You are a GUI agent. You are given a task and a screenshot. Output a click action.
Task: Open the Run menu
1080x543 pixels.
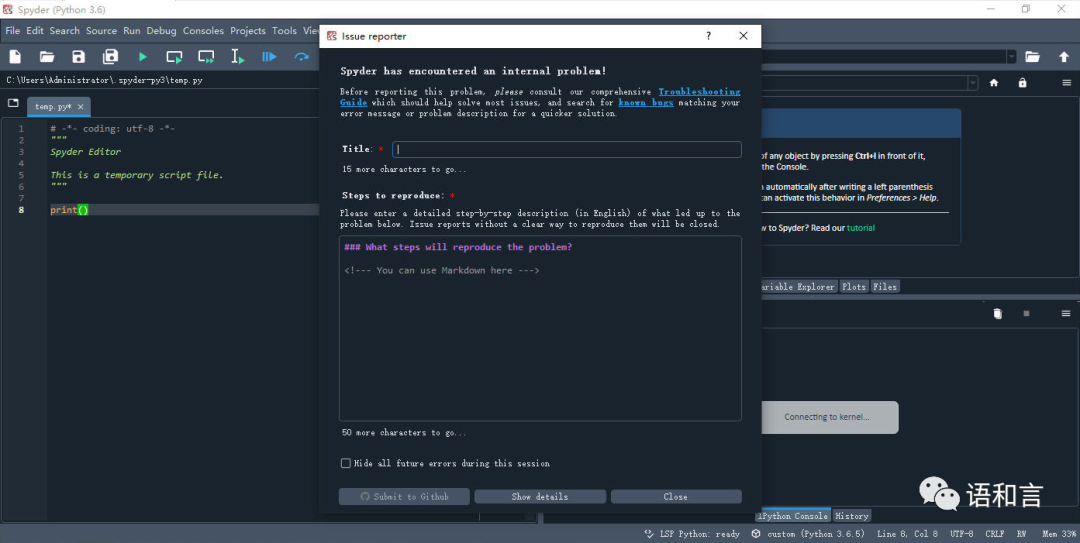pyautogui.click(x=132, y=30)
